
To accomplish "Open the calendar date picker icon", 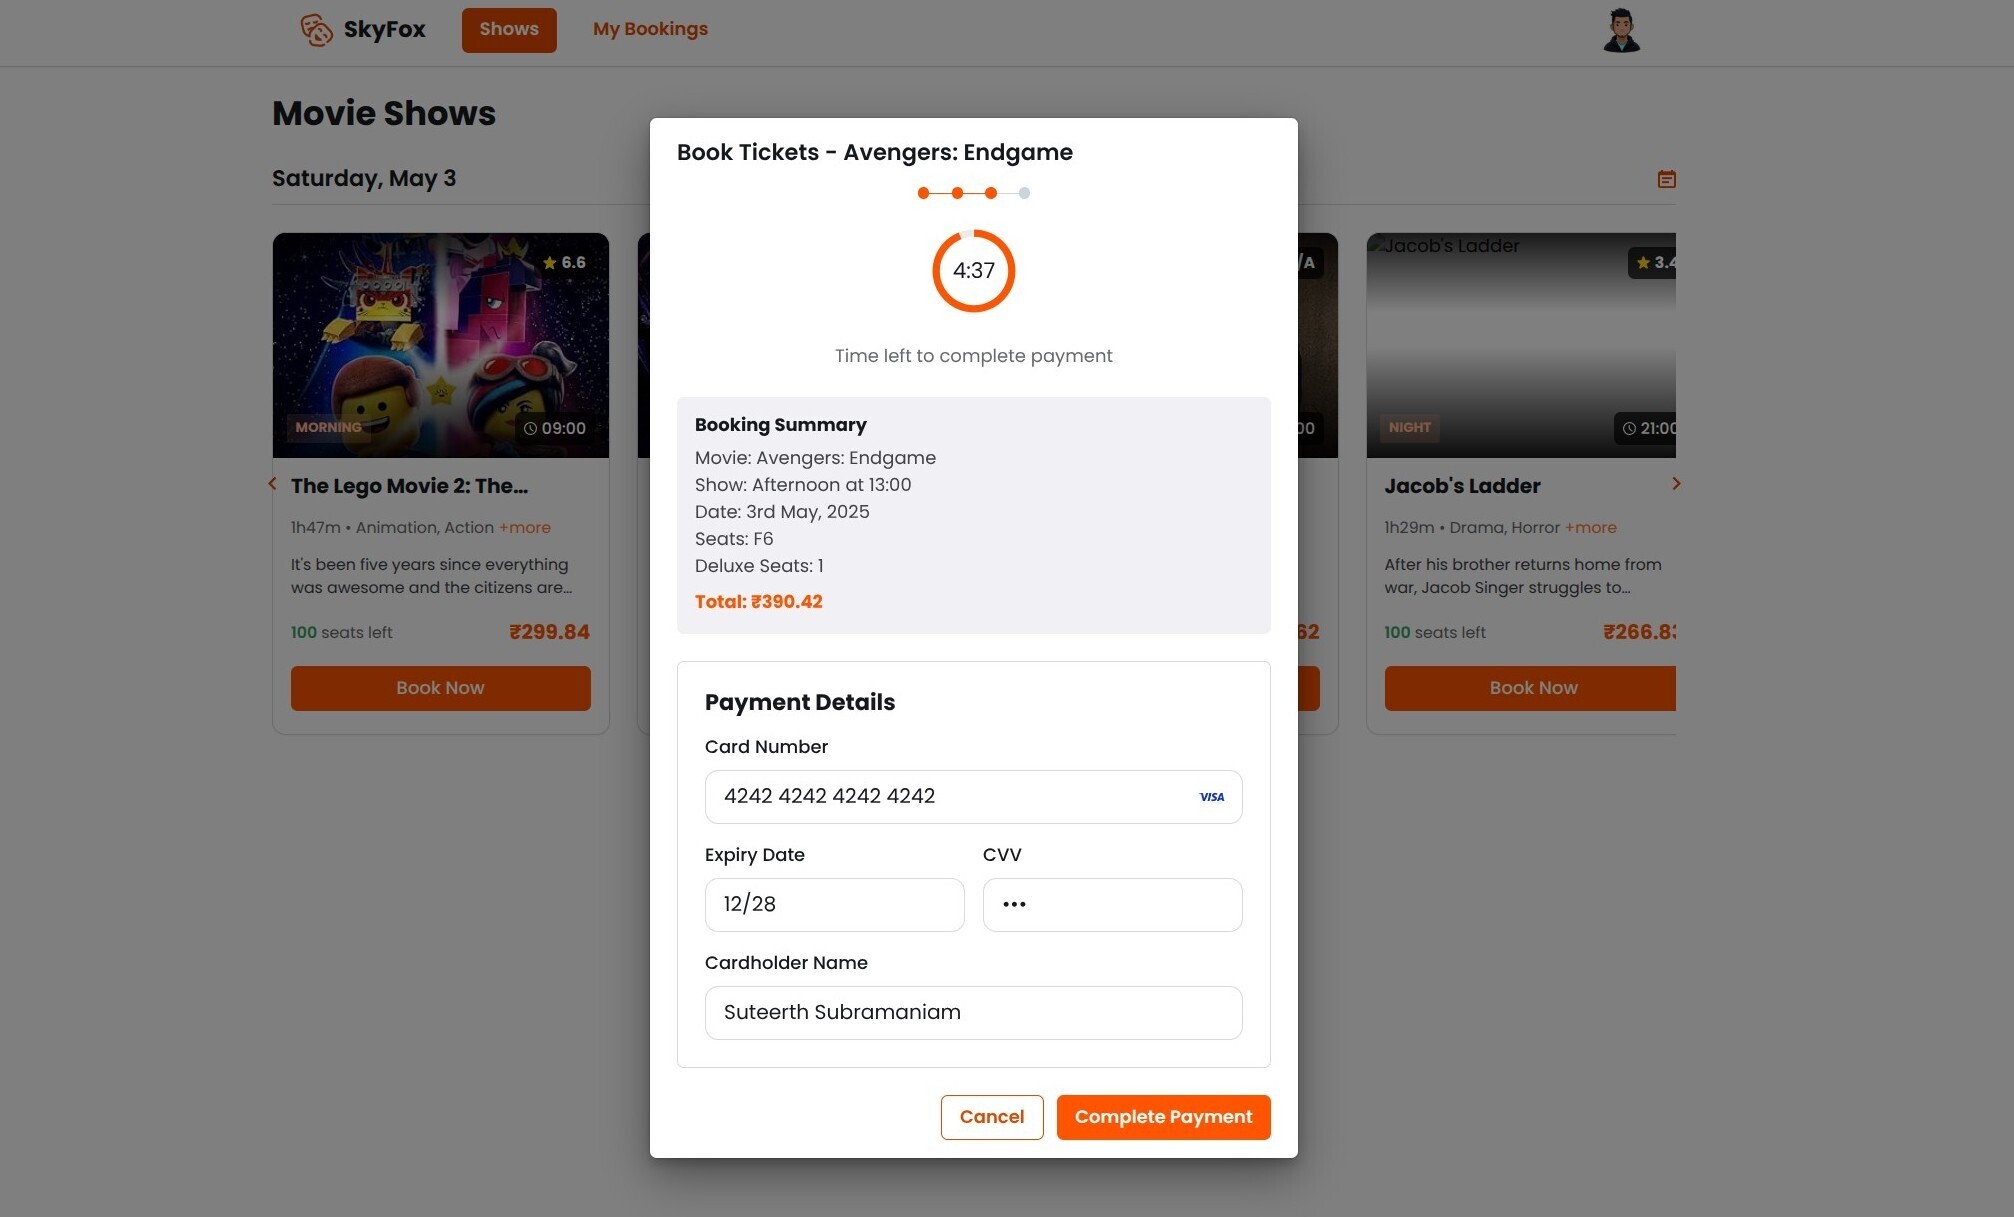I will click(x=1666, y=179).
